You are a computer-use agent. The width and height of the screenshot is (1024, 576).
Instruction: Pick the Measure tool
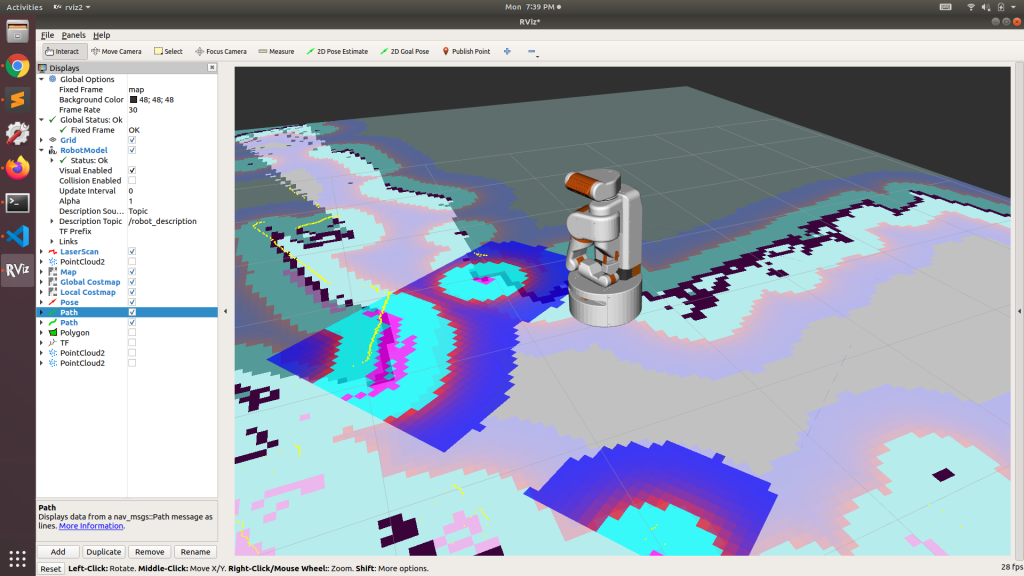[276, 51]
